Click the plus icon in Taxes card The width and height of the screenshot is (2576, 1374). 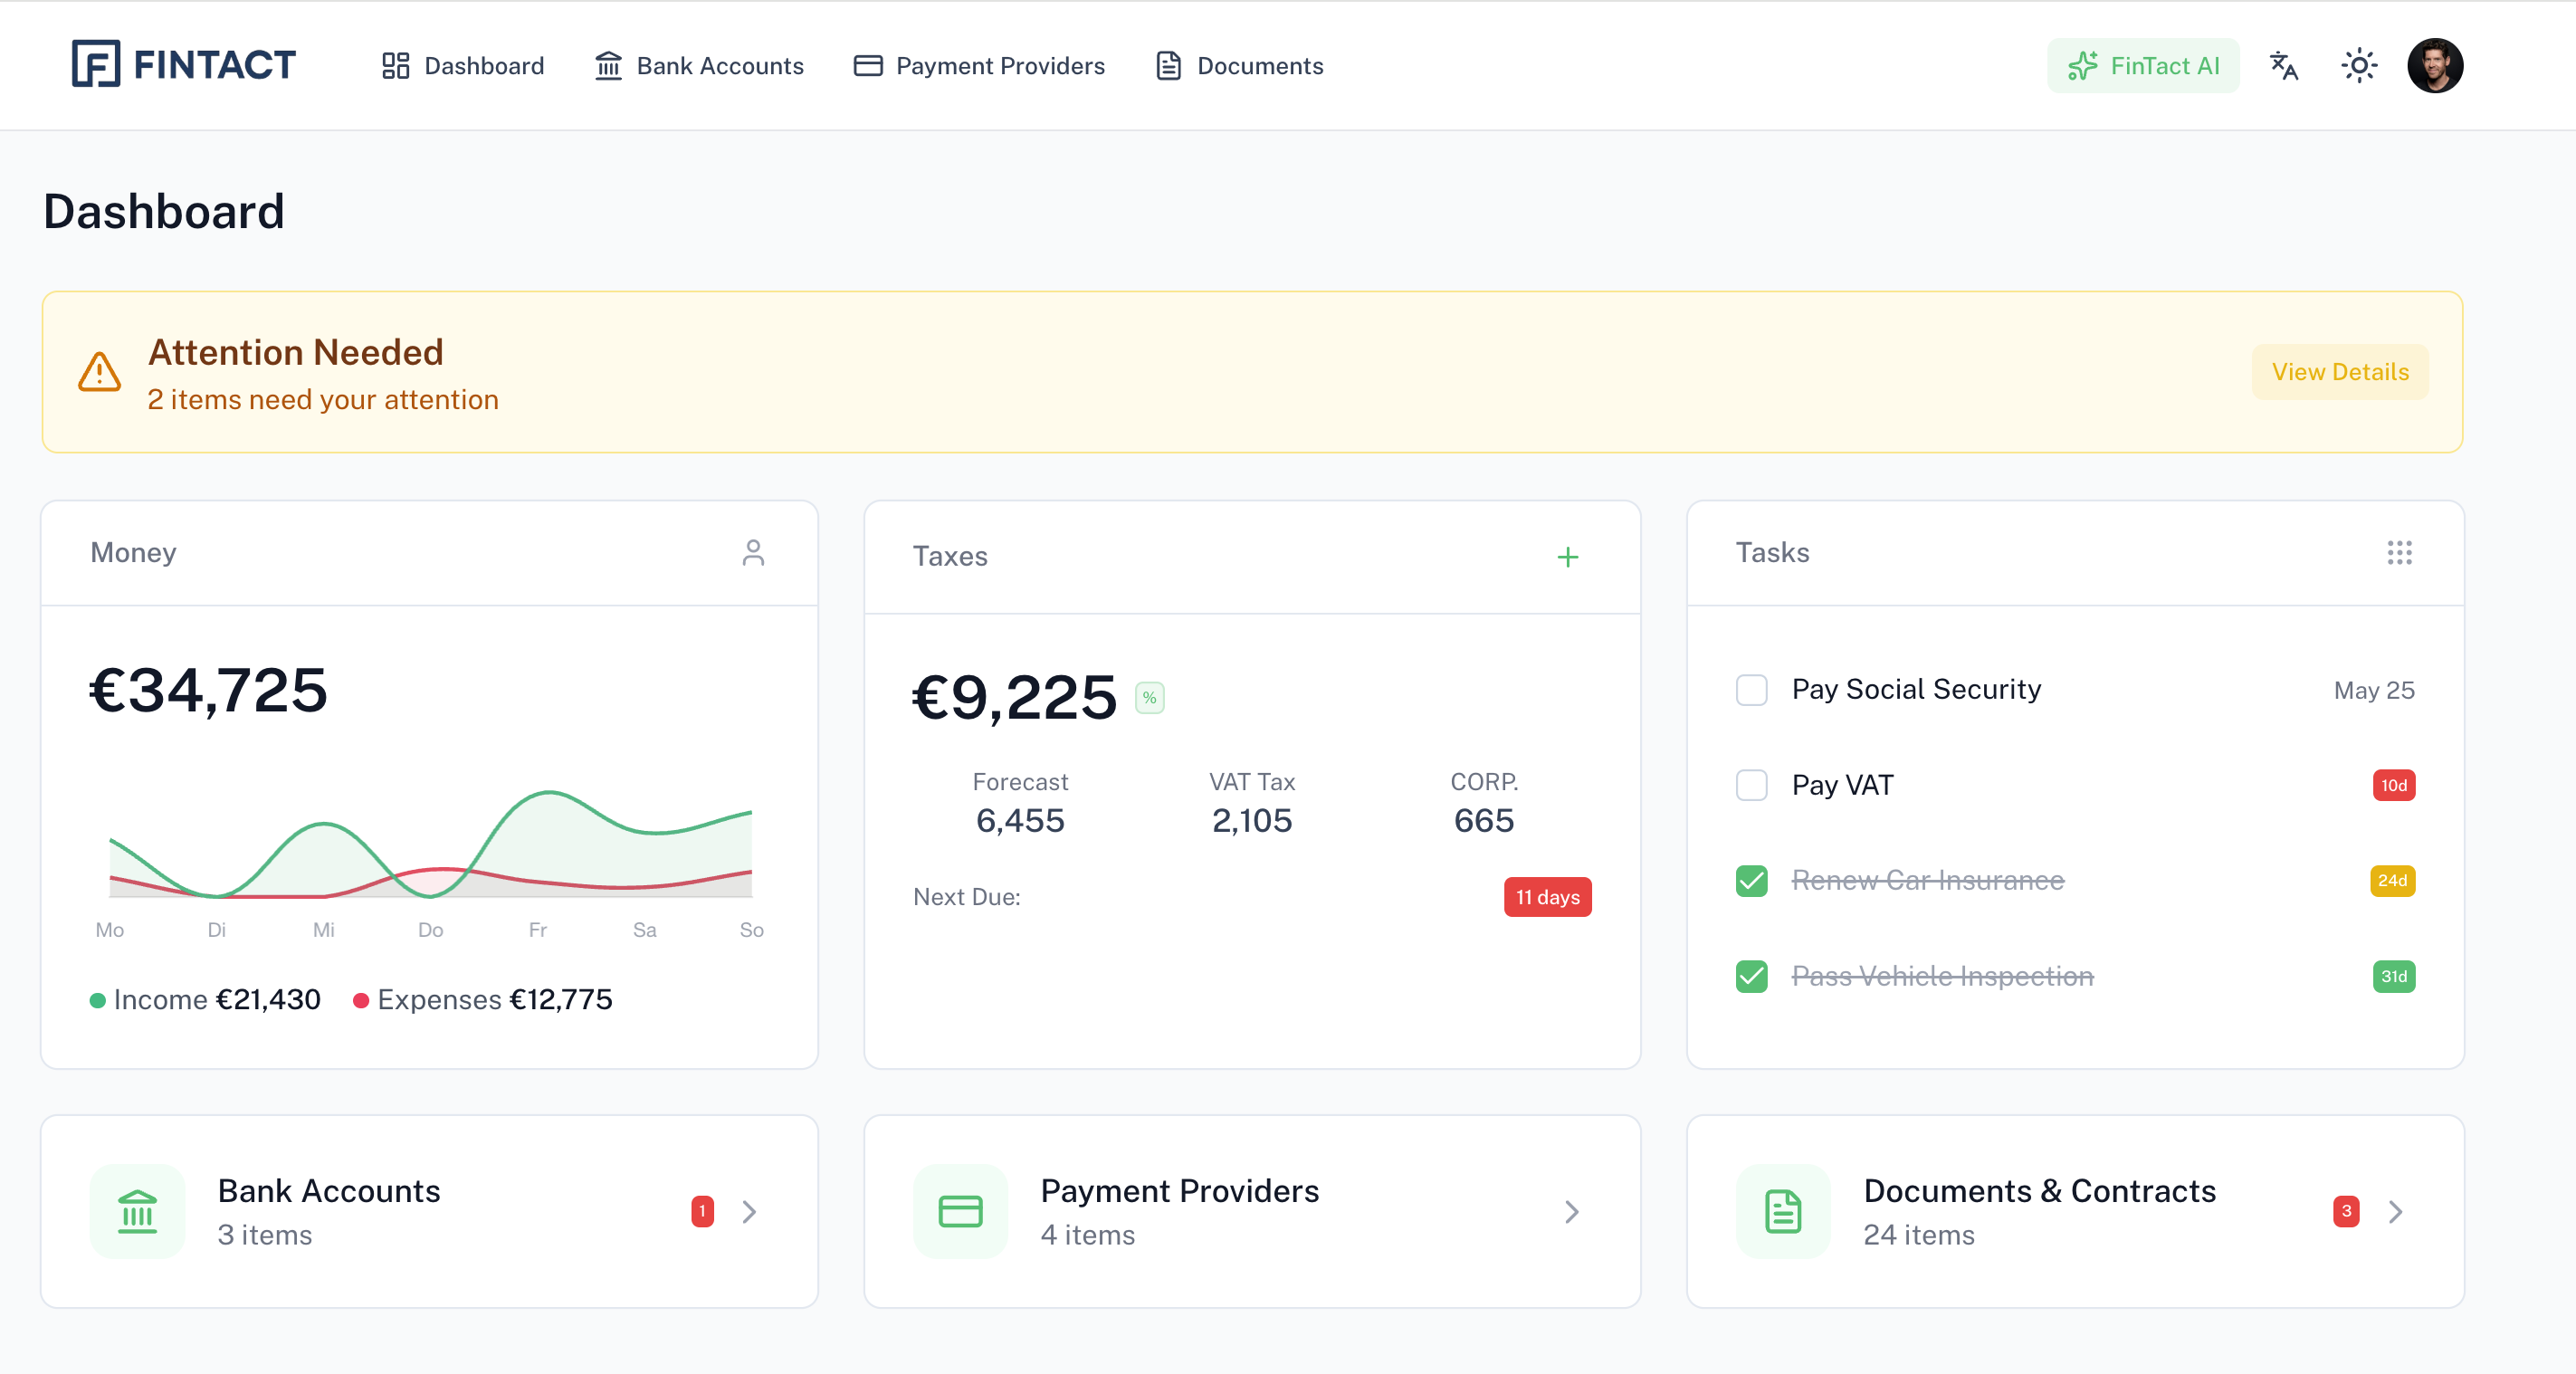[1567, 557]
